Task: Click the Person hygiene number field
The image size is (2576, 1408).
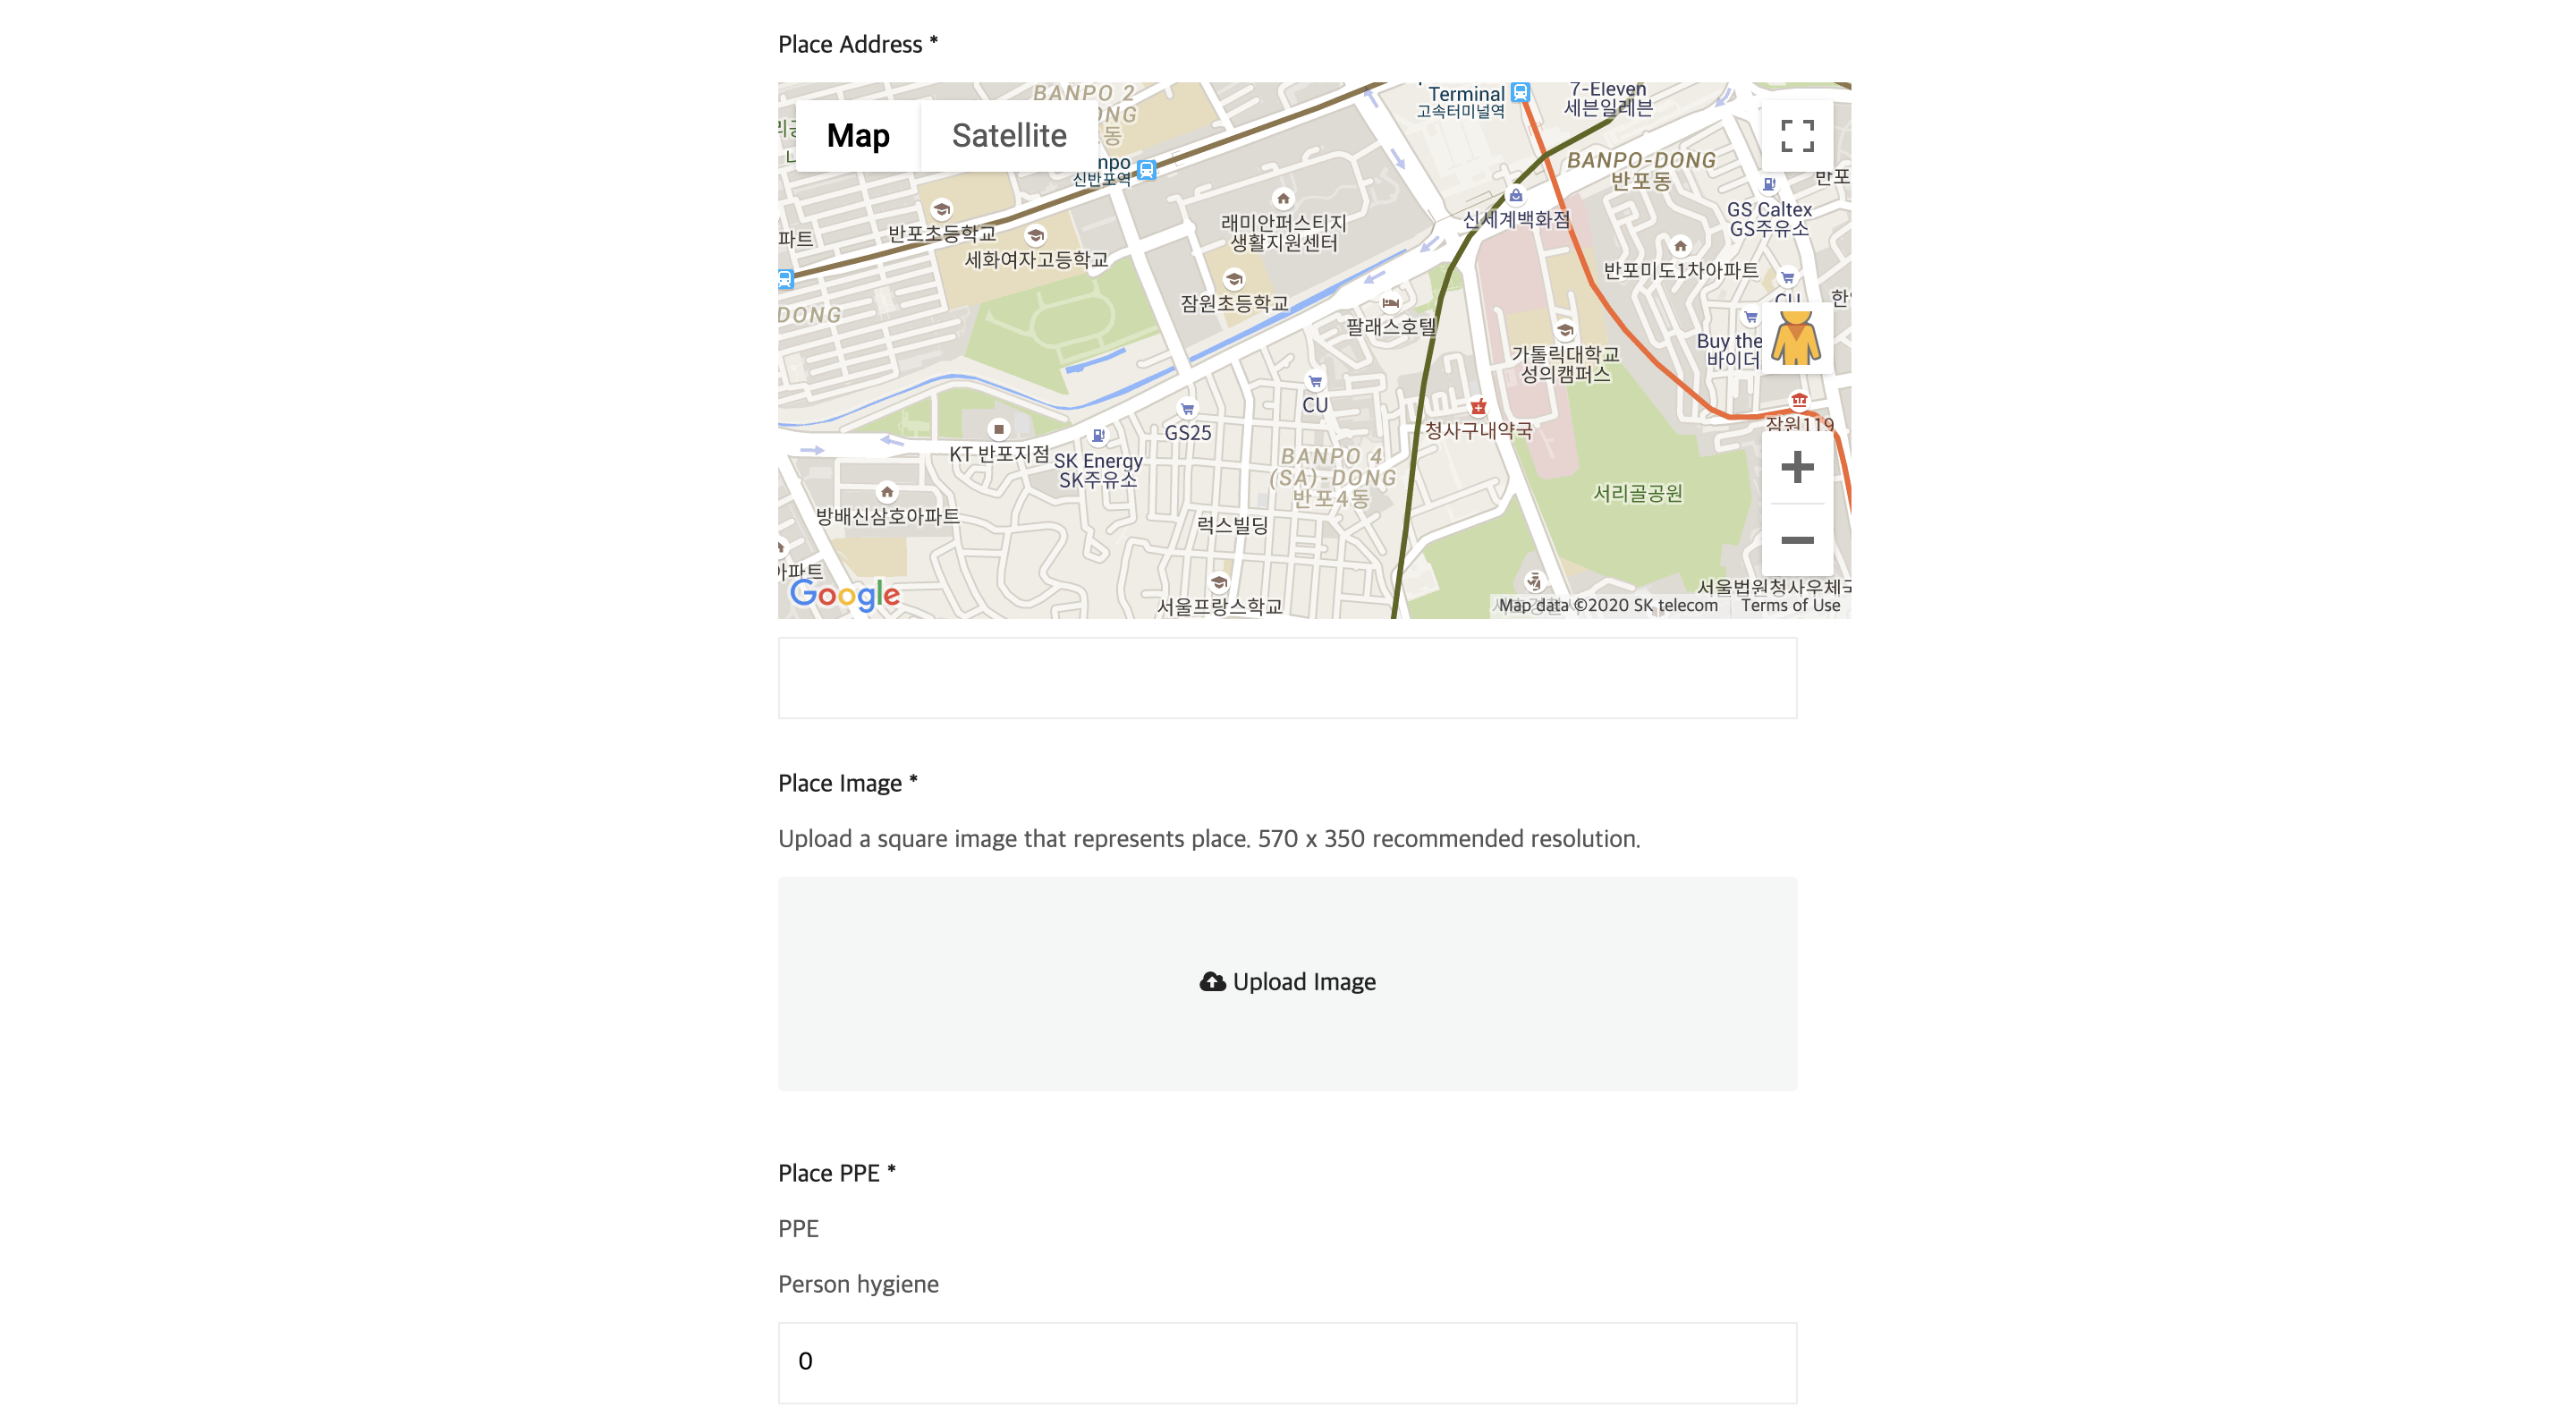Action: (x=1287, y=1362)
